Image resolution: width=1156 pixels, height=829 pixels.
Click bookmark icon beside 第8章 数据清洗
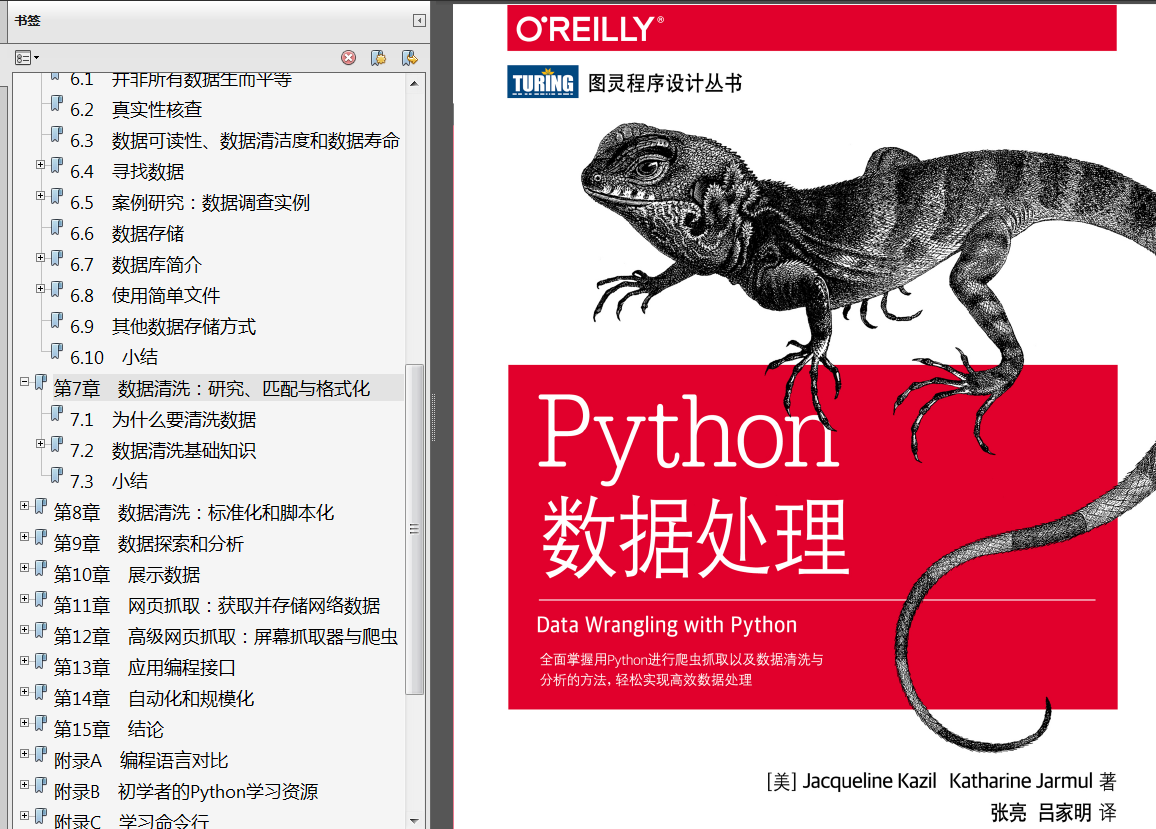tap(41, 507)
